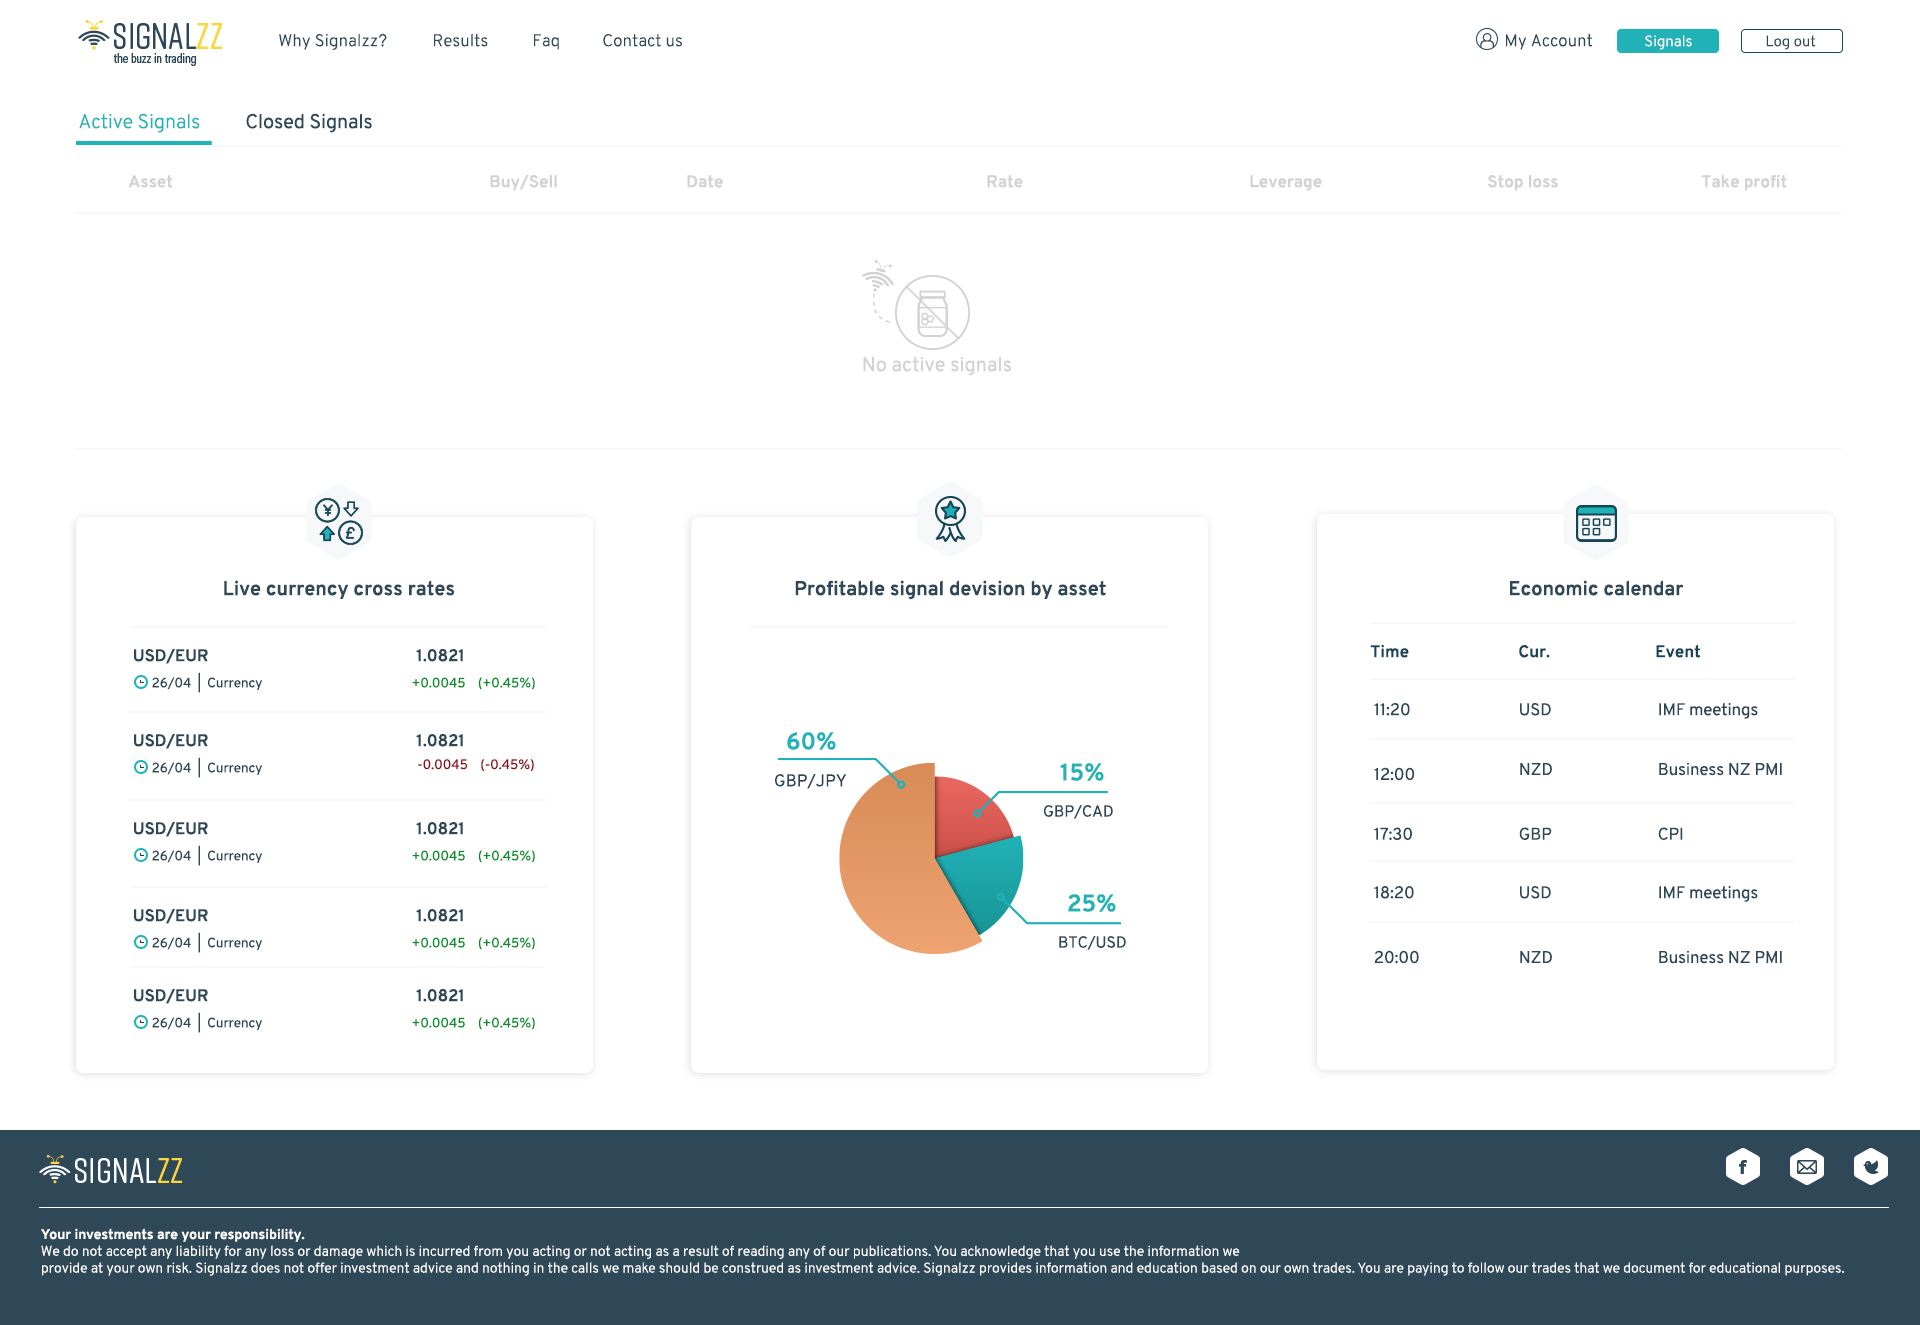Click the calendar icon above Economic calendar
Viewport: 1920px width, 1325px height.
(1595, 523)
